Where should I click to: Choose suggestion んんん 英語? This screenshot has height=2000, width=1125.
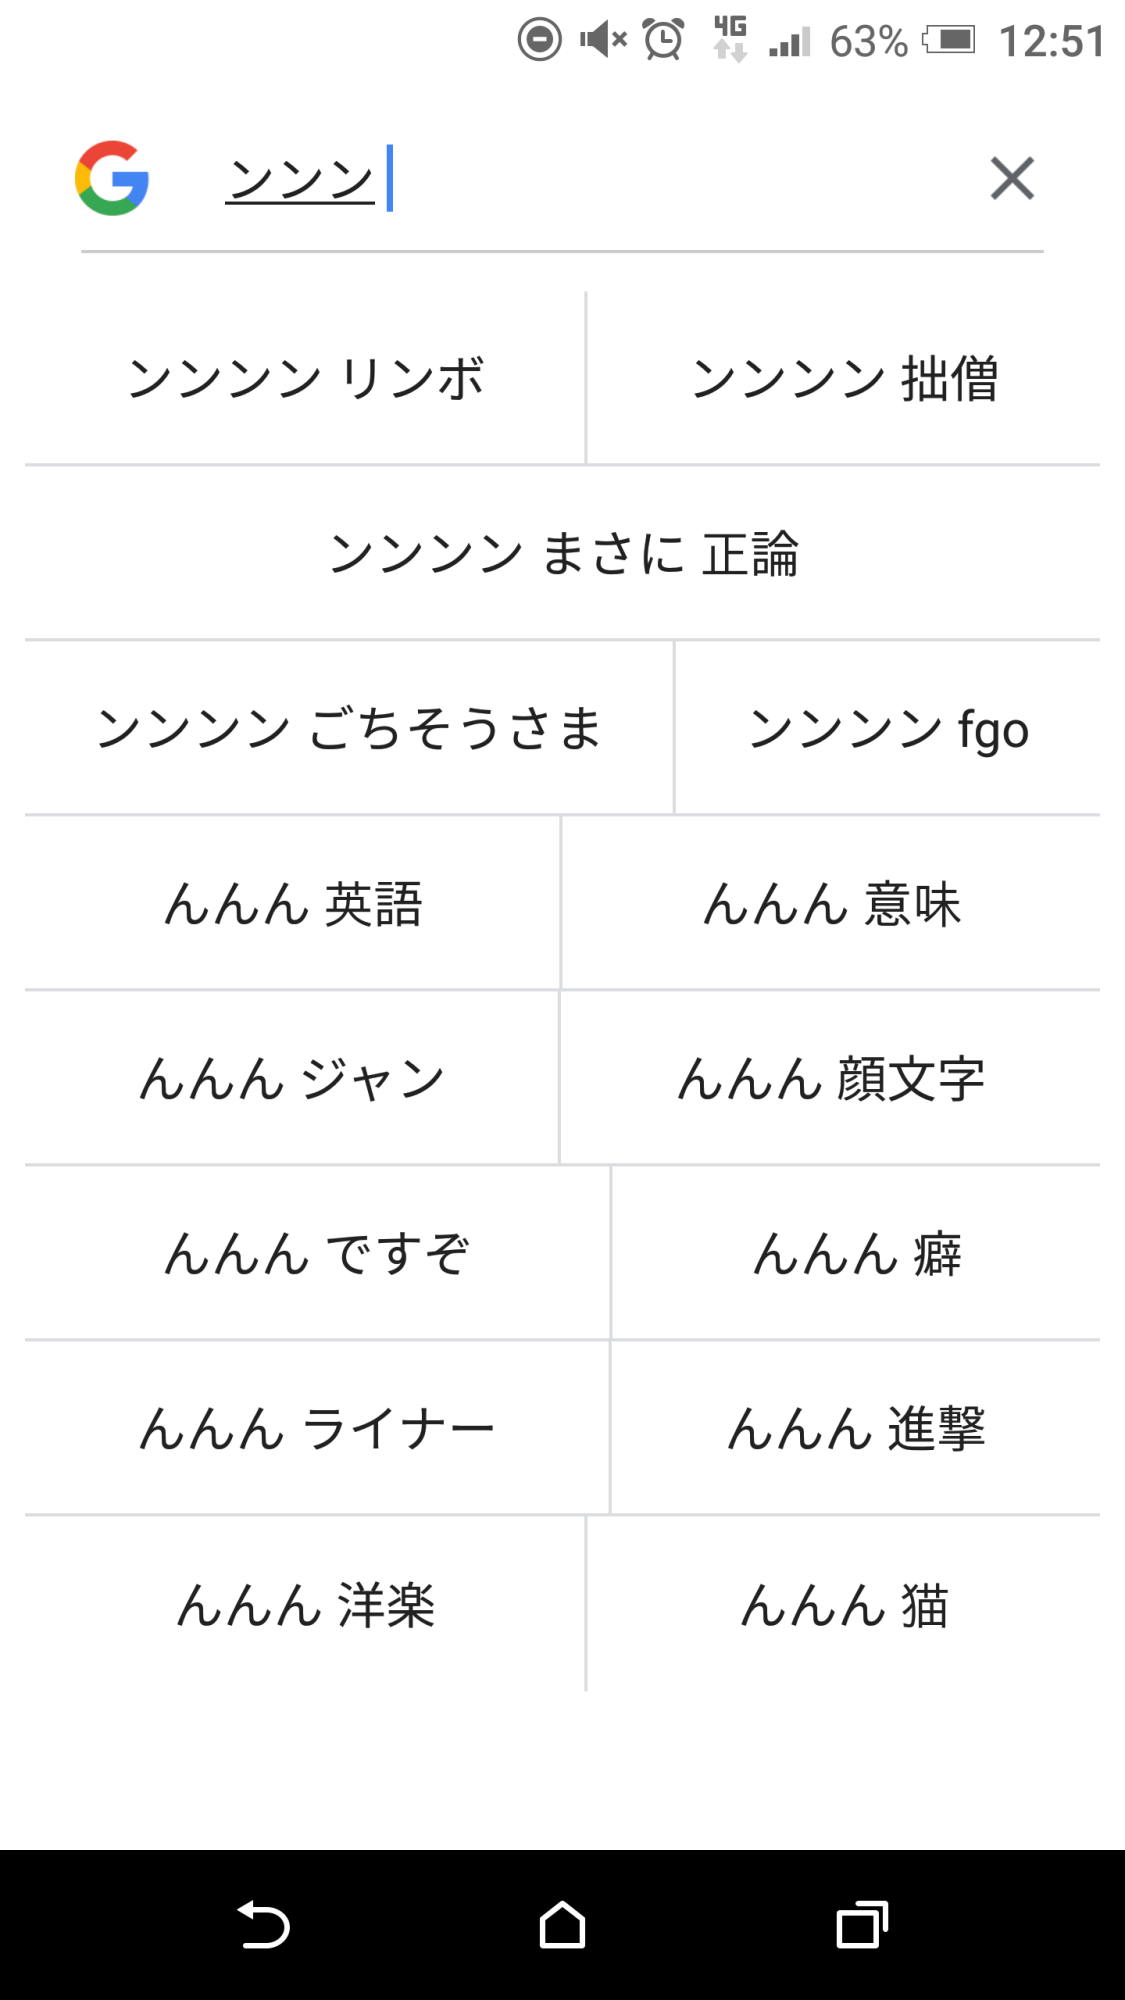coord(293,904)
